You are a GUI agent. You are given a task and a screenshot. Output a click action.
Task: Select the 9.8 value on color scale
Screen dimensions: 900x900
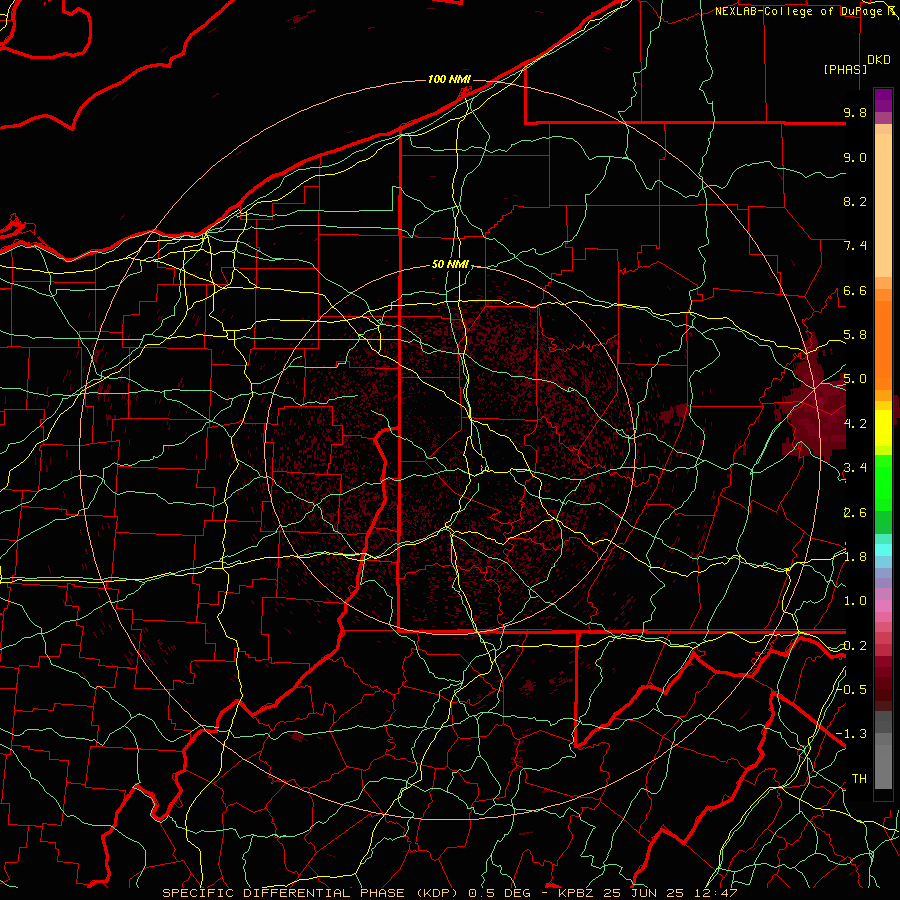click(x=855, y=112)
